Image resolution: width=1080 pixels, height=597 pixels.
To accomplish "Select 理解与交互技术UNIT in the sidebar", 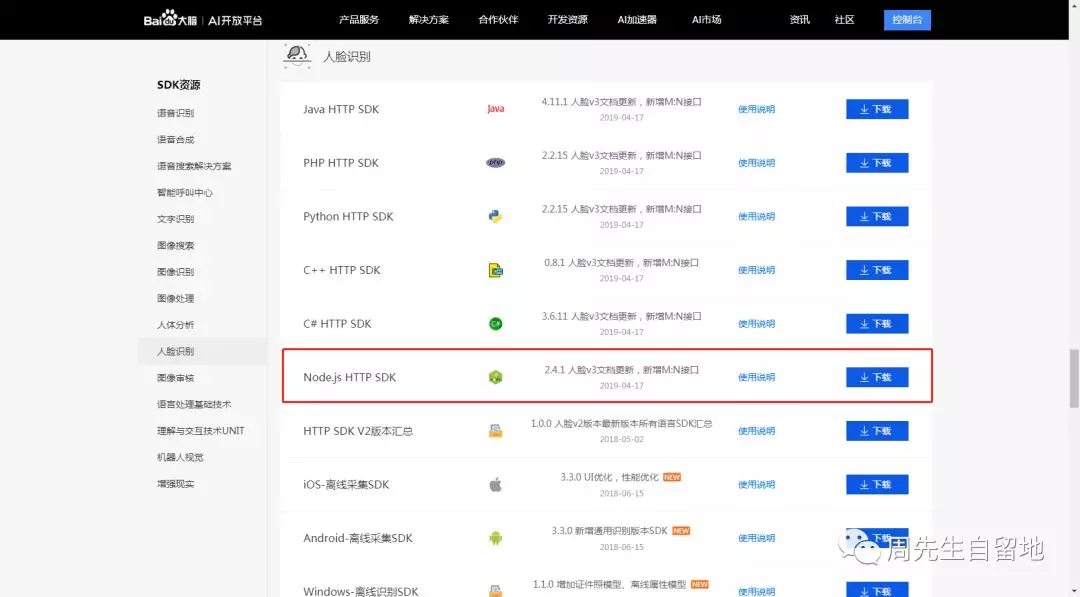I will tap(200, 431).
